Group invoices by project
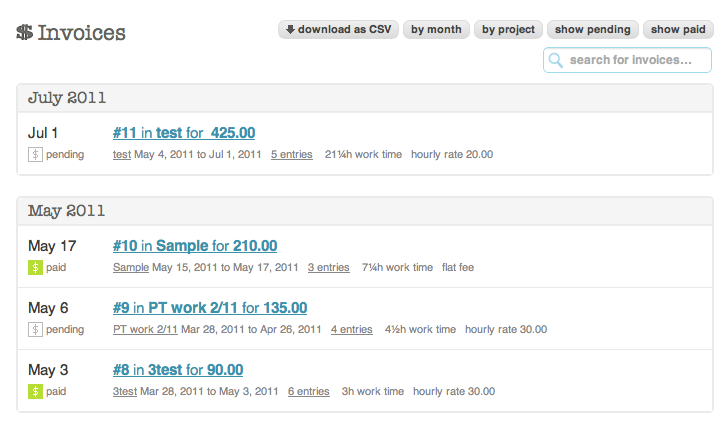 [508, 30]
